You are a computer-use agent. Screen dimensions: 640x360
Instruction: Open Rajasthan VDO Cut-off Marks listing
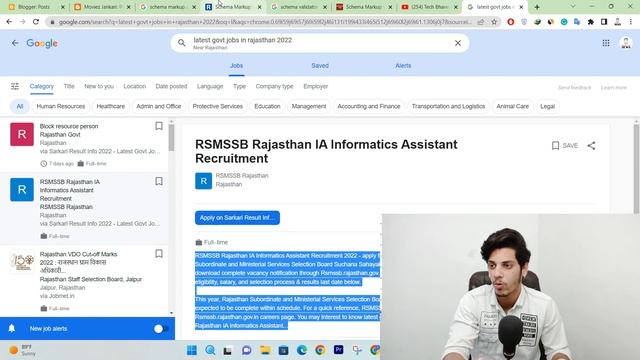[84, 280]
